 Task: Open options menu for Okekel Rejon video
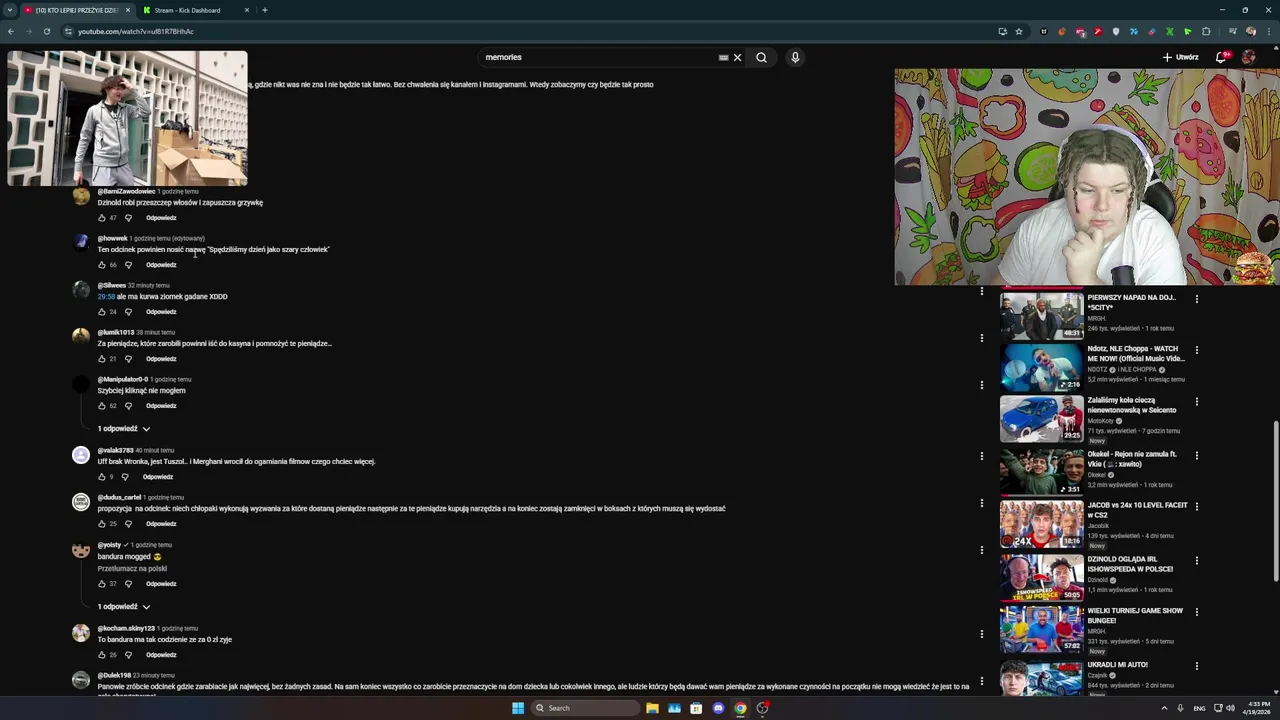[1196, 455]
